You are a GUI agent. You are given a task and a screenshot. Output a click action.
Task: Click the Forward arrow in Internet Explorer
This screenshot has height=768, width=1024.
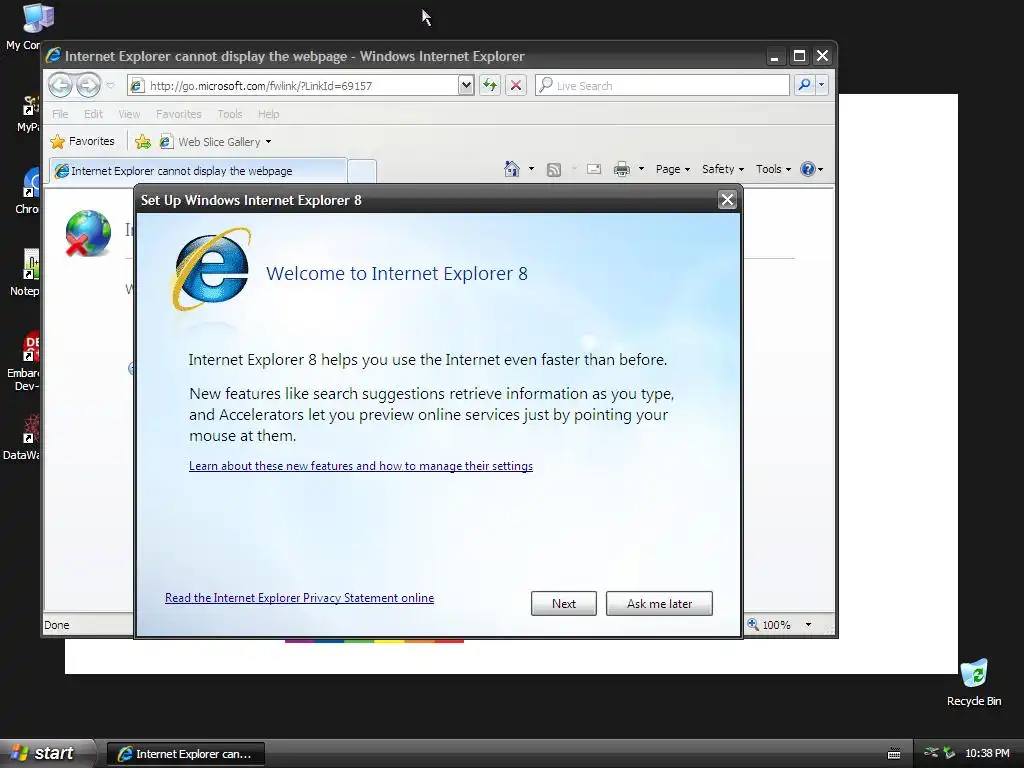pos(88,85)
